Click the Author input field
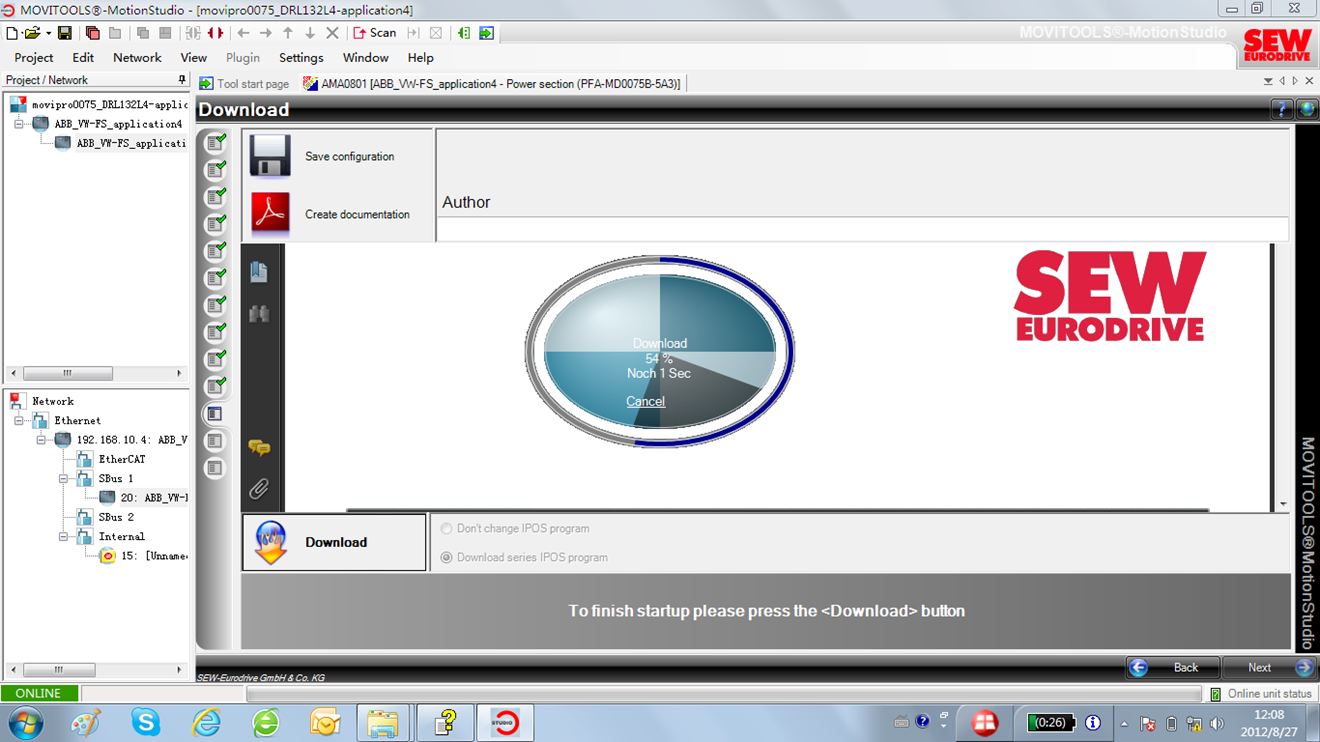Image resolution: width=1320 pixels, height=742 pixels. coord(862,229)
